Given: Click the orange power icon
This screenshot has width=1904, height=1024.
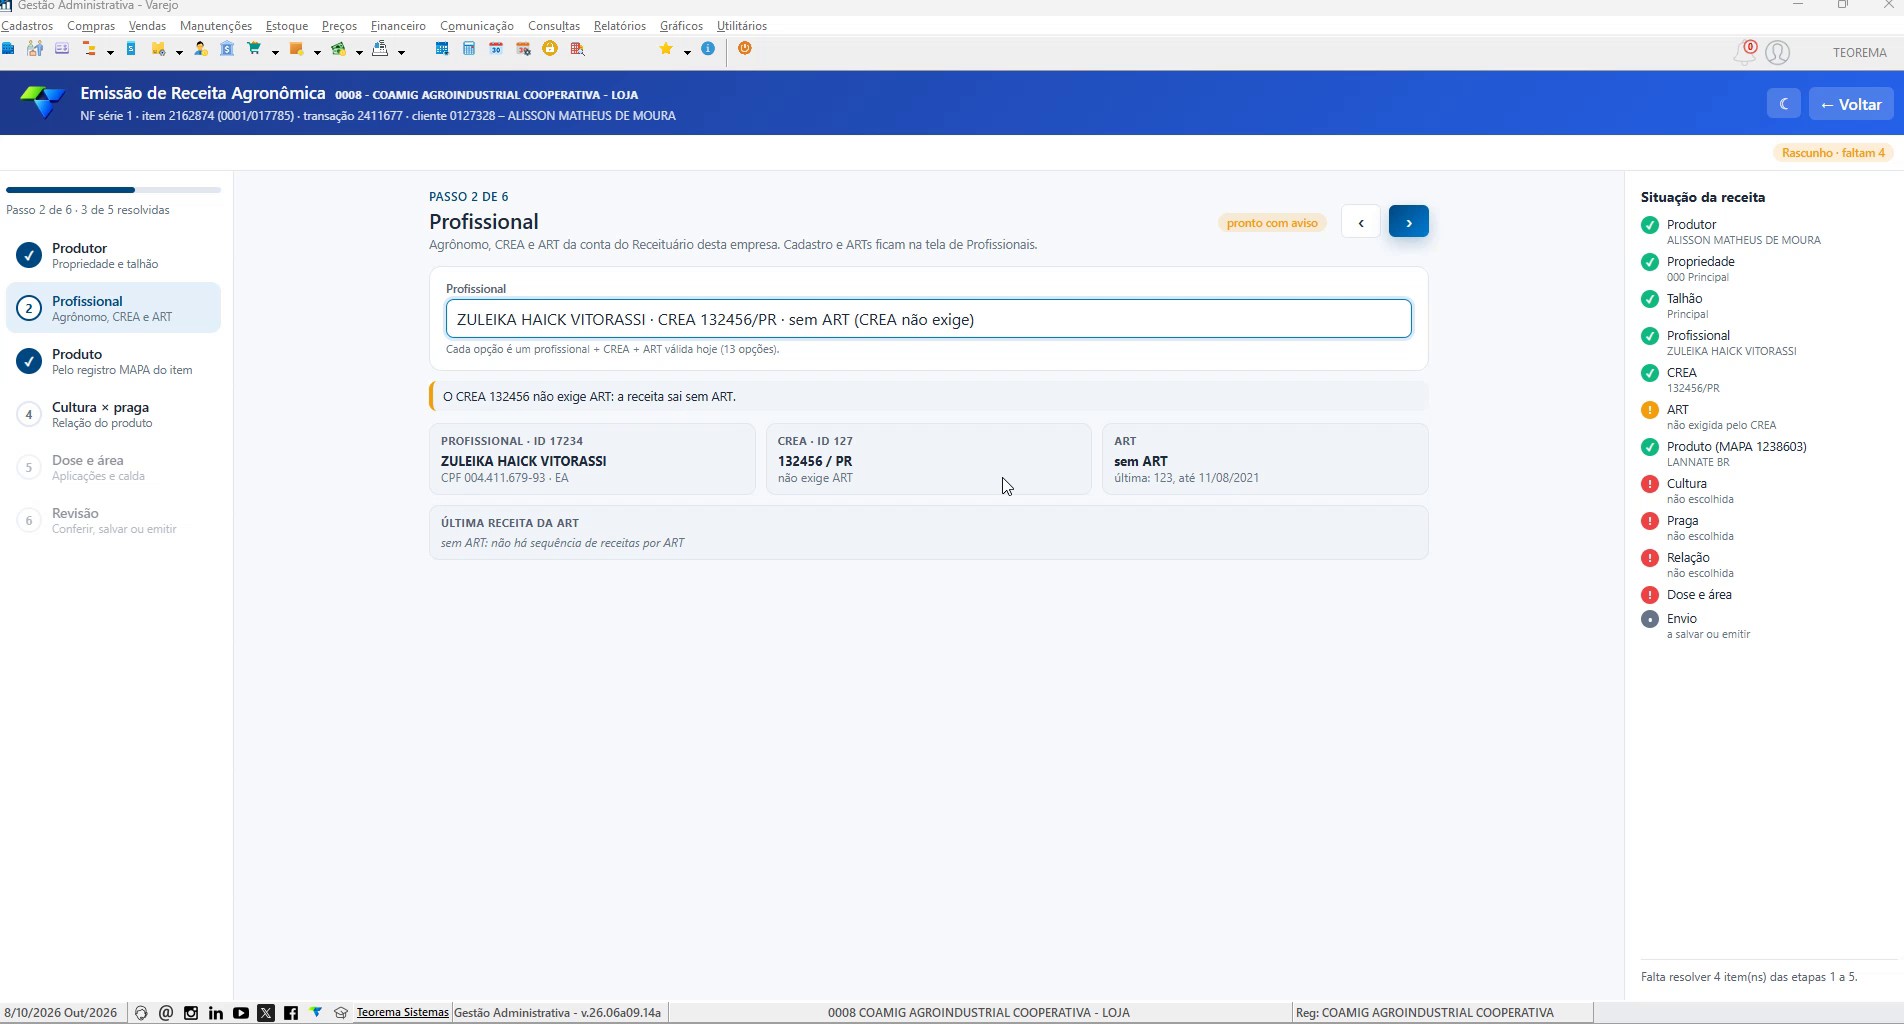Looking at the screenshot, I should click(745, 48).
